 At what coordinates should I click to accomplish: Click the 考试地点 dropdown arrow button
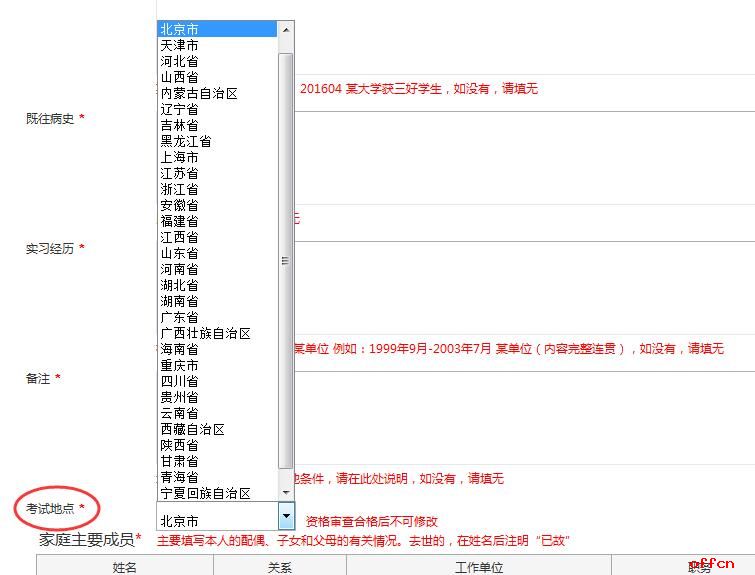click(x=286, y=517)
